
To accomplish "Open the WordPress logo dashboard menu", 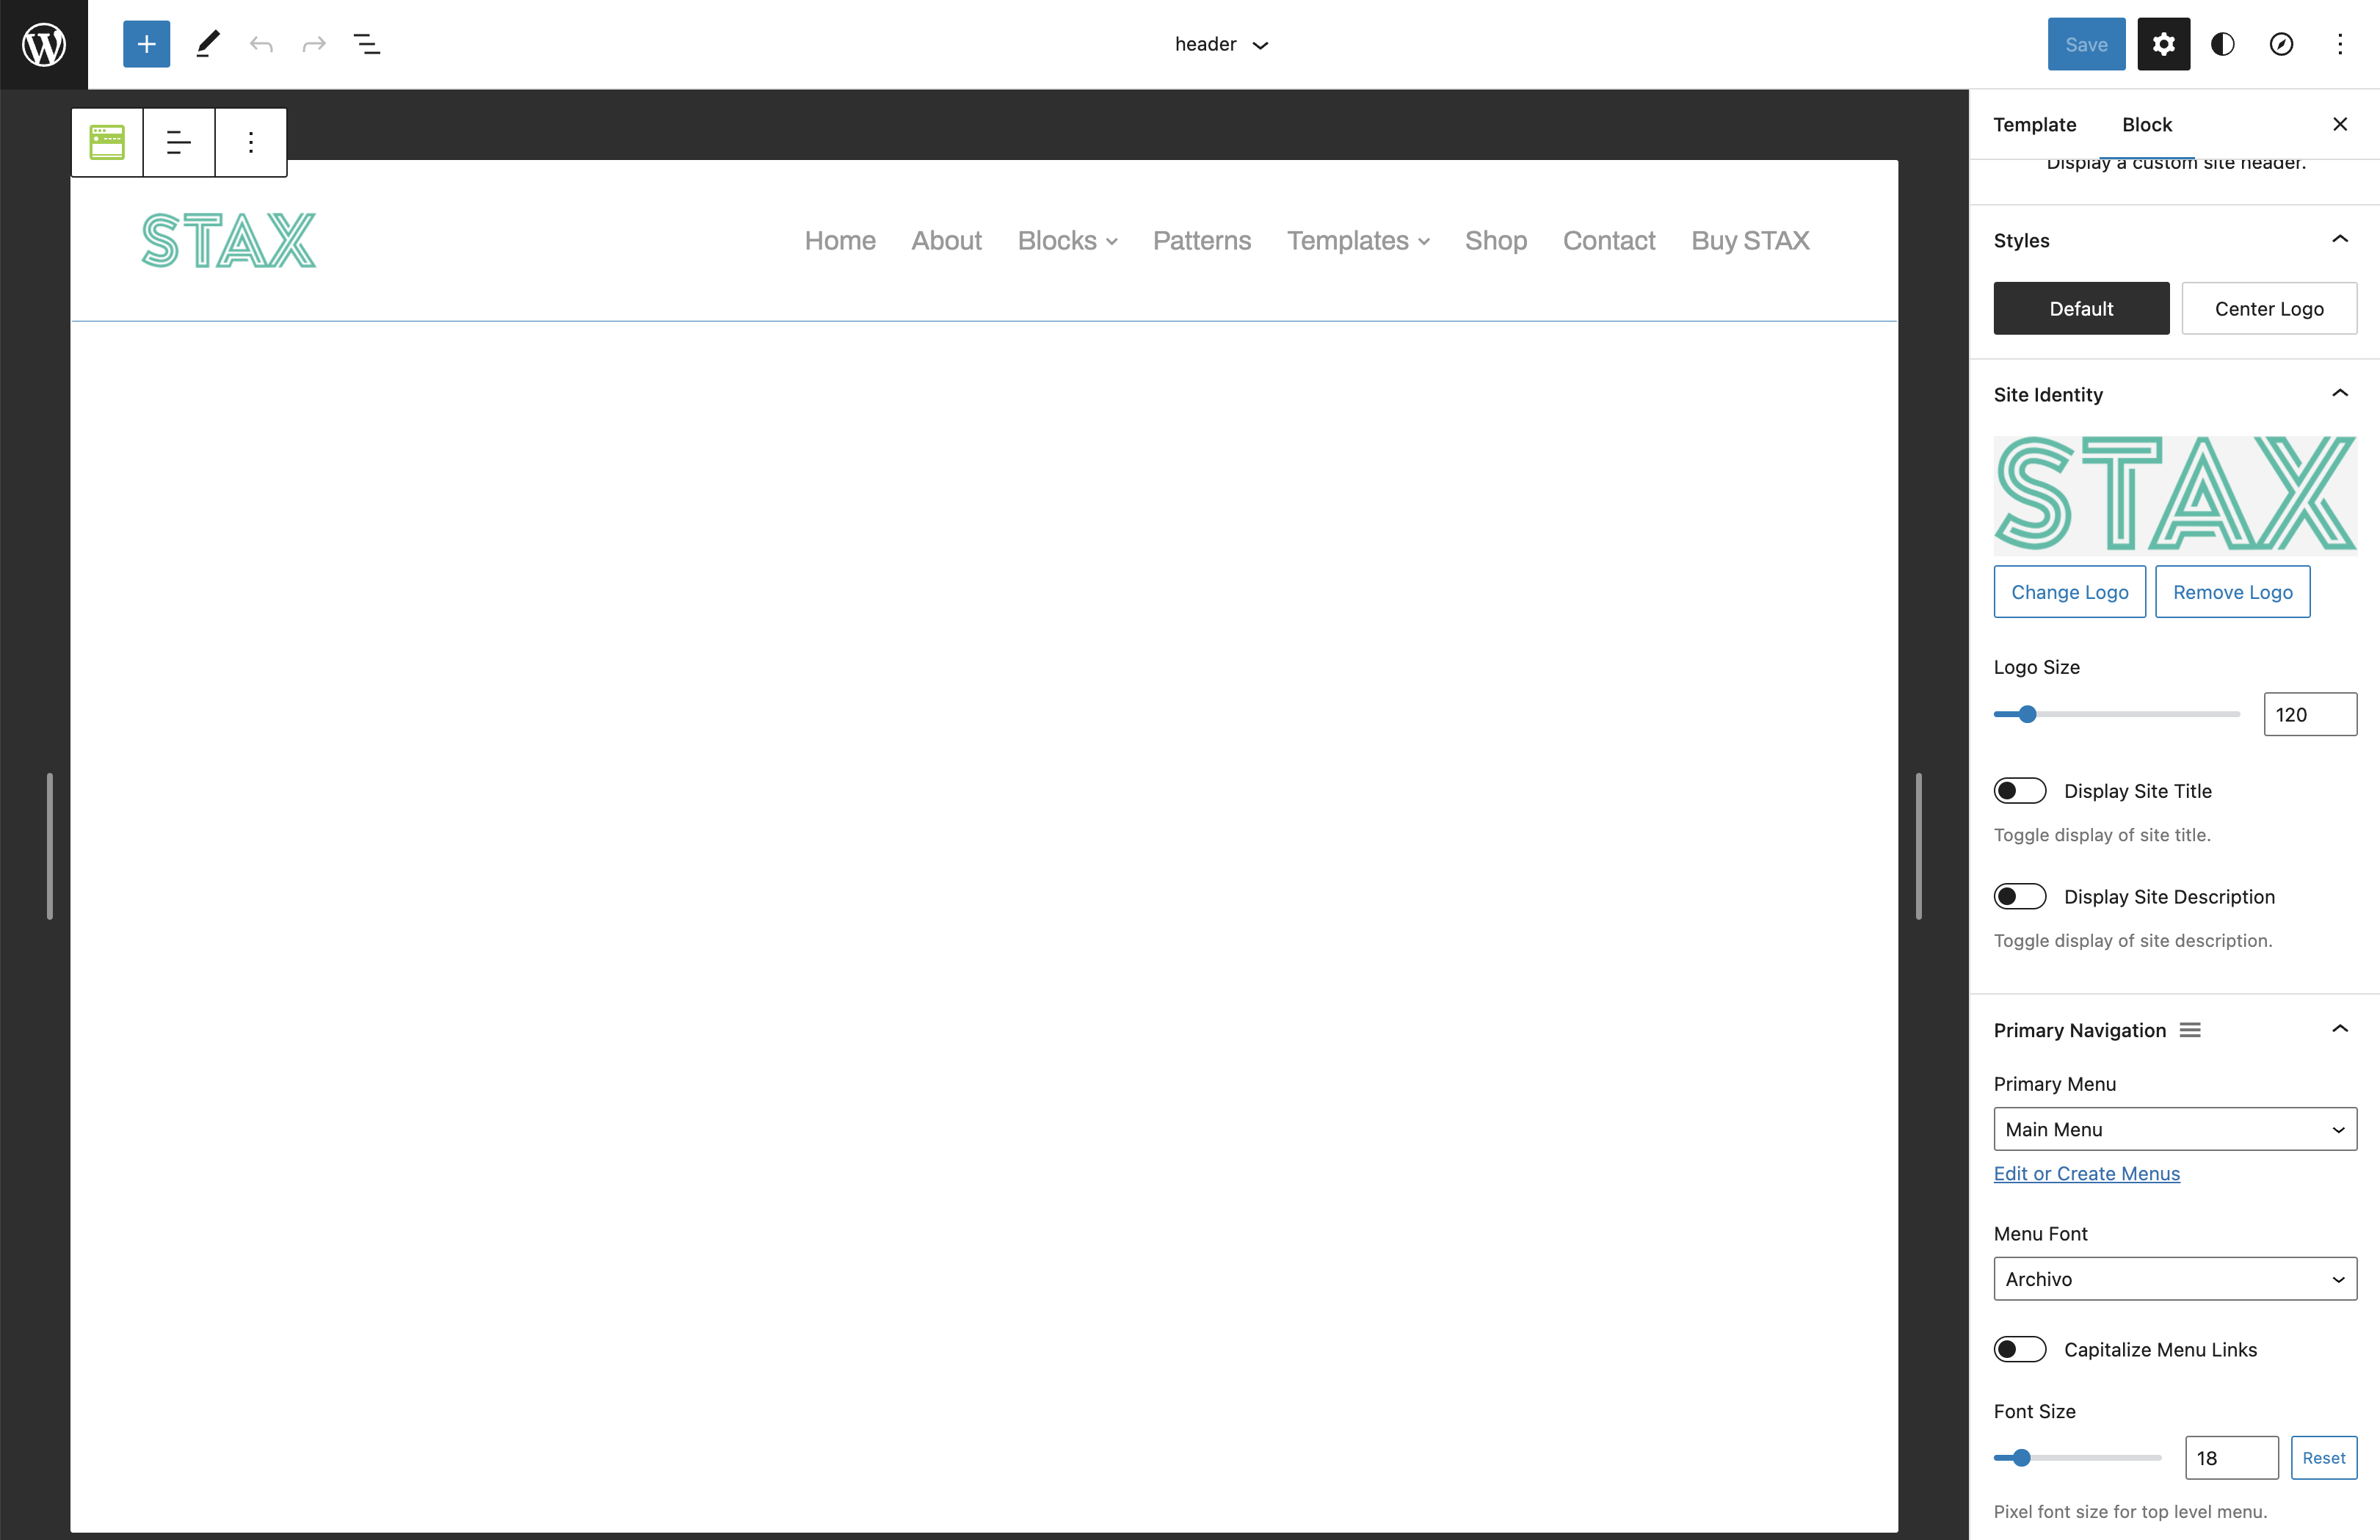I will [44, 44].
